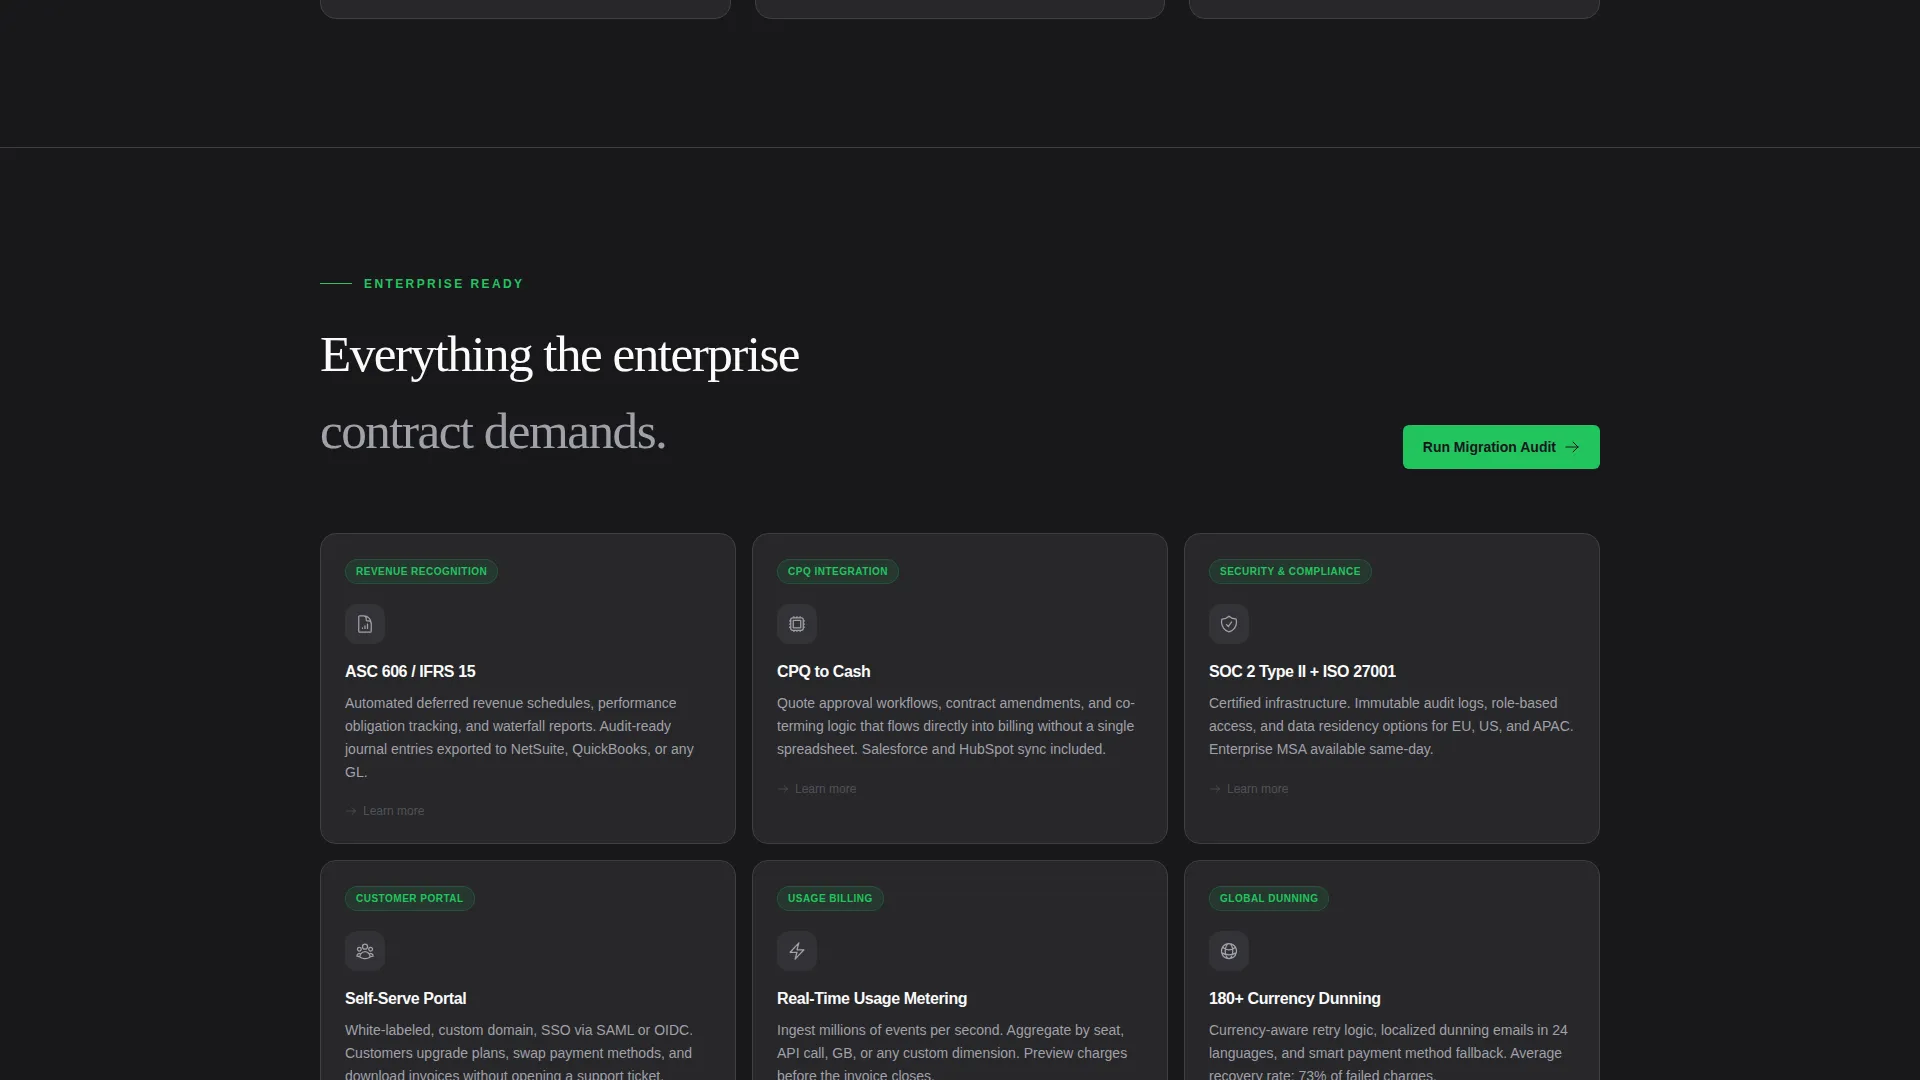The image size is (1920, 1080).
Task: Open Learn more under SOC 2 Type II
Action: (1249, 789)
